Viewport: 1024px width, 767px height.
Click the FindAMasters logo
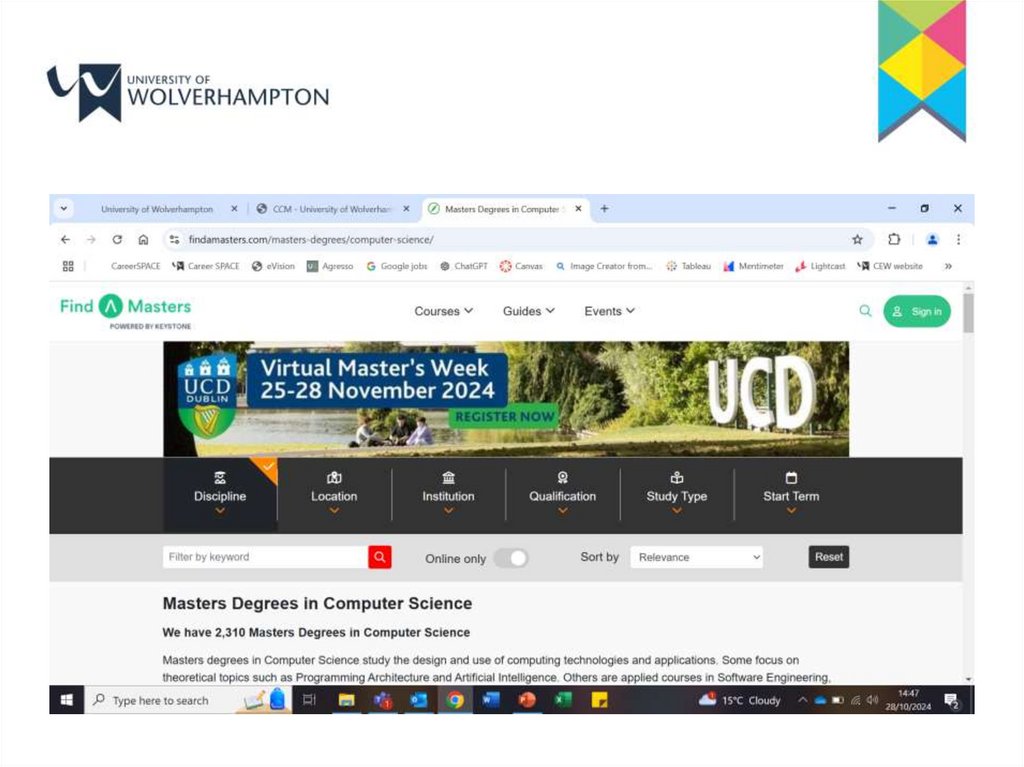coord(126,311)
